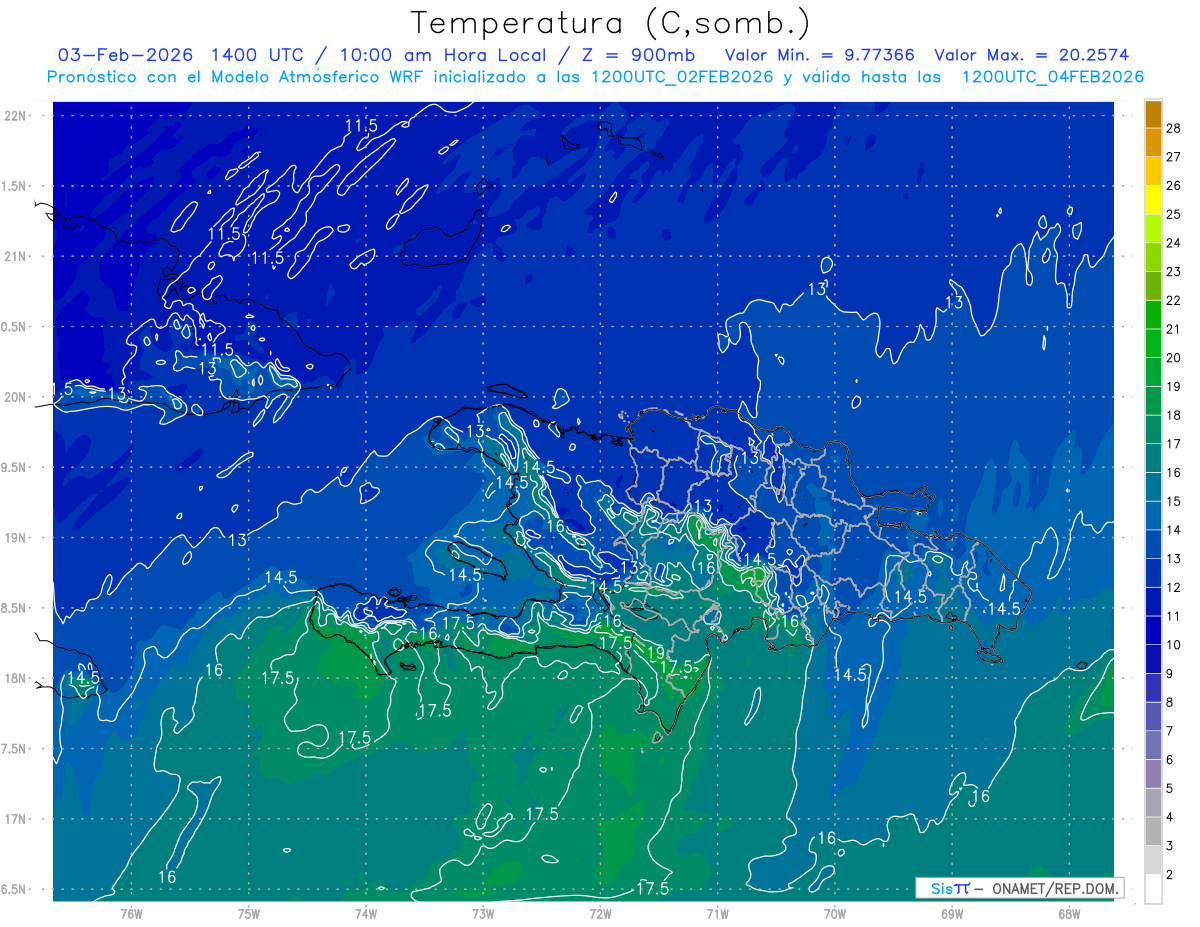Select initialization time '1200UTC_02FEB2026'
Screen dimensions: 1200x927
pyautogui.click(x=682, y=77)
